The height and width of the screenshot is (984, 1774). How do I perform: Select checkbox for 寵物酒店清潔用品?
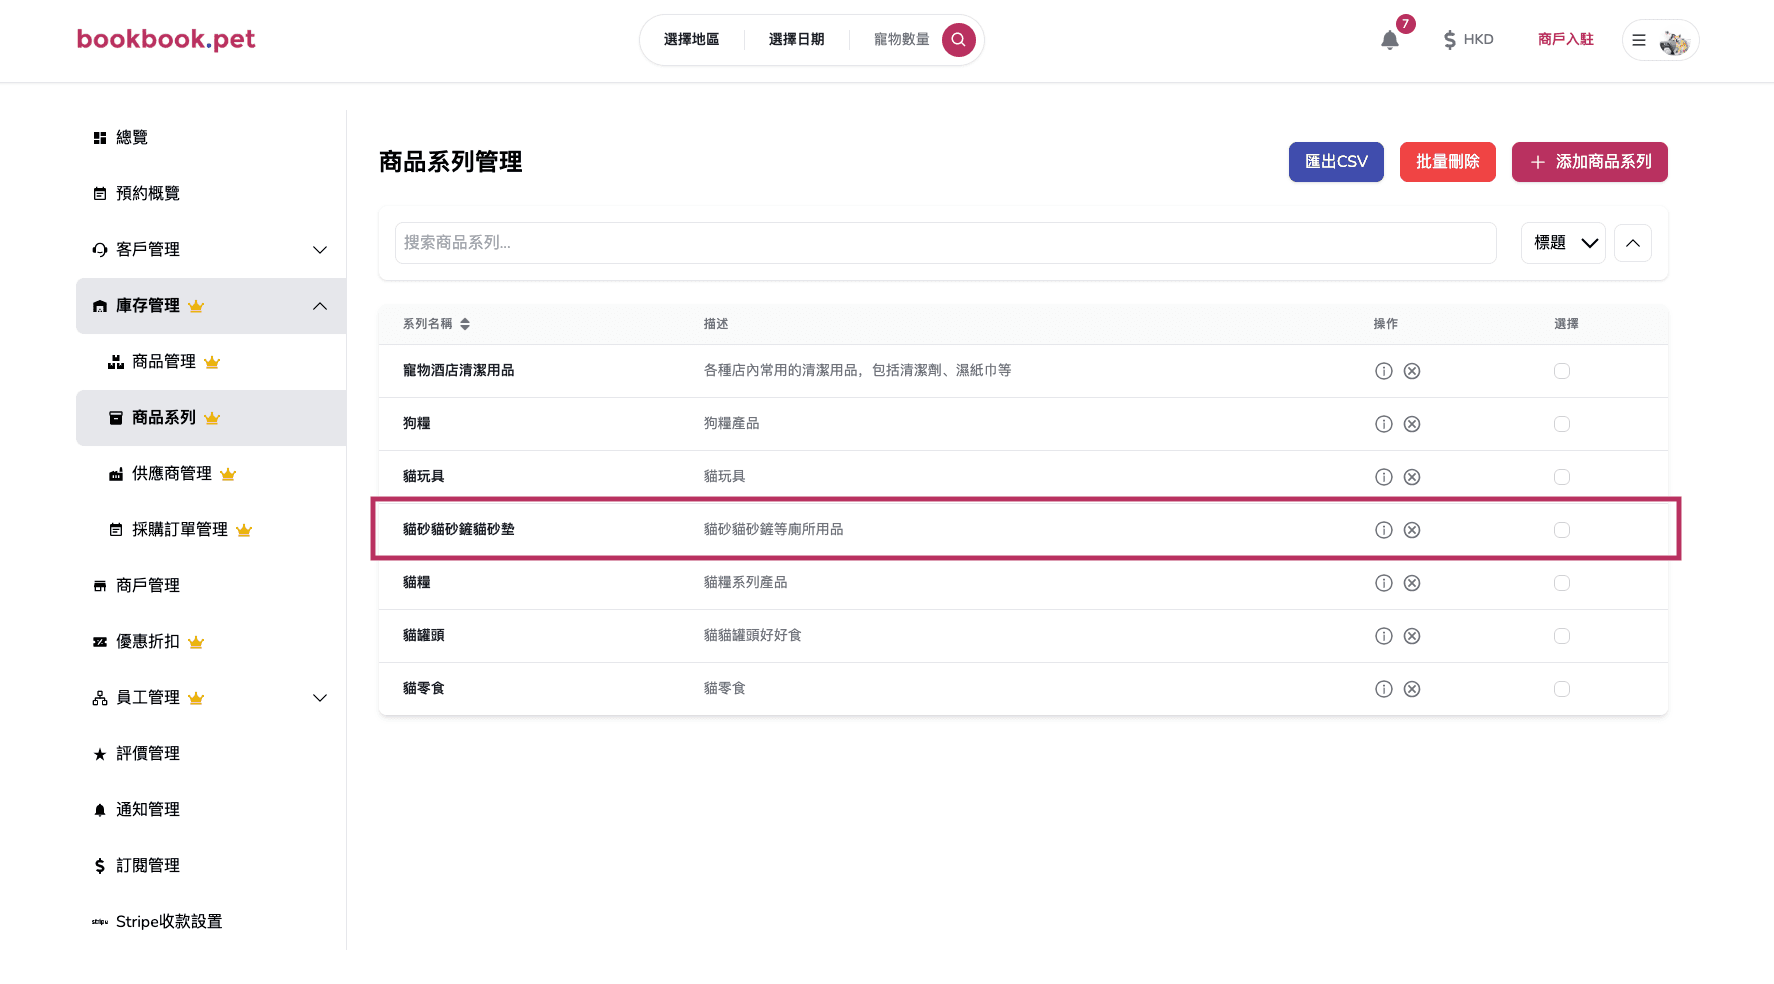coord(1561,371)
